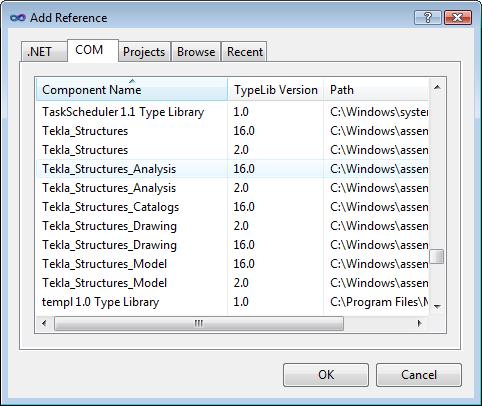
Task: Select Tekla_Structures_Drawing entry with version 16.0
Action: coord(232,245)
